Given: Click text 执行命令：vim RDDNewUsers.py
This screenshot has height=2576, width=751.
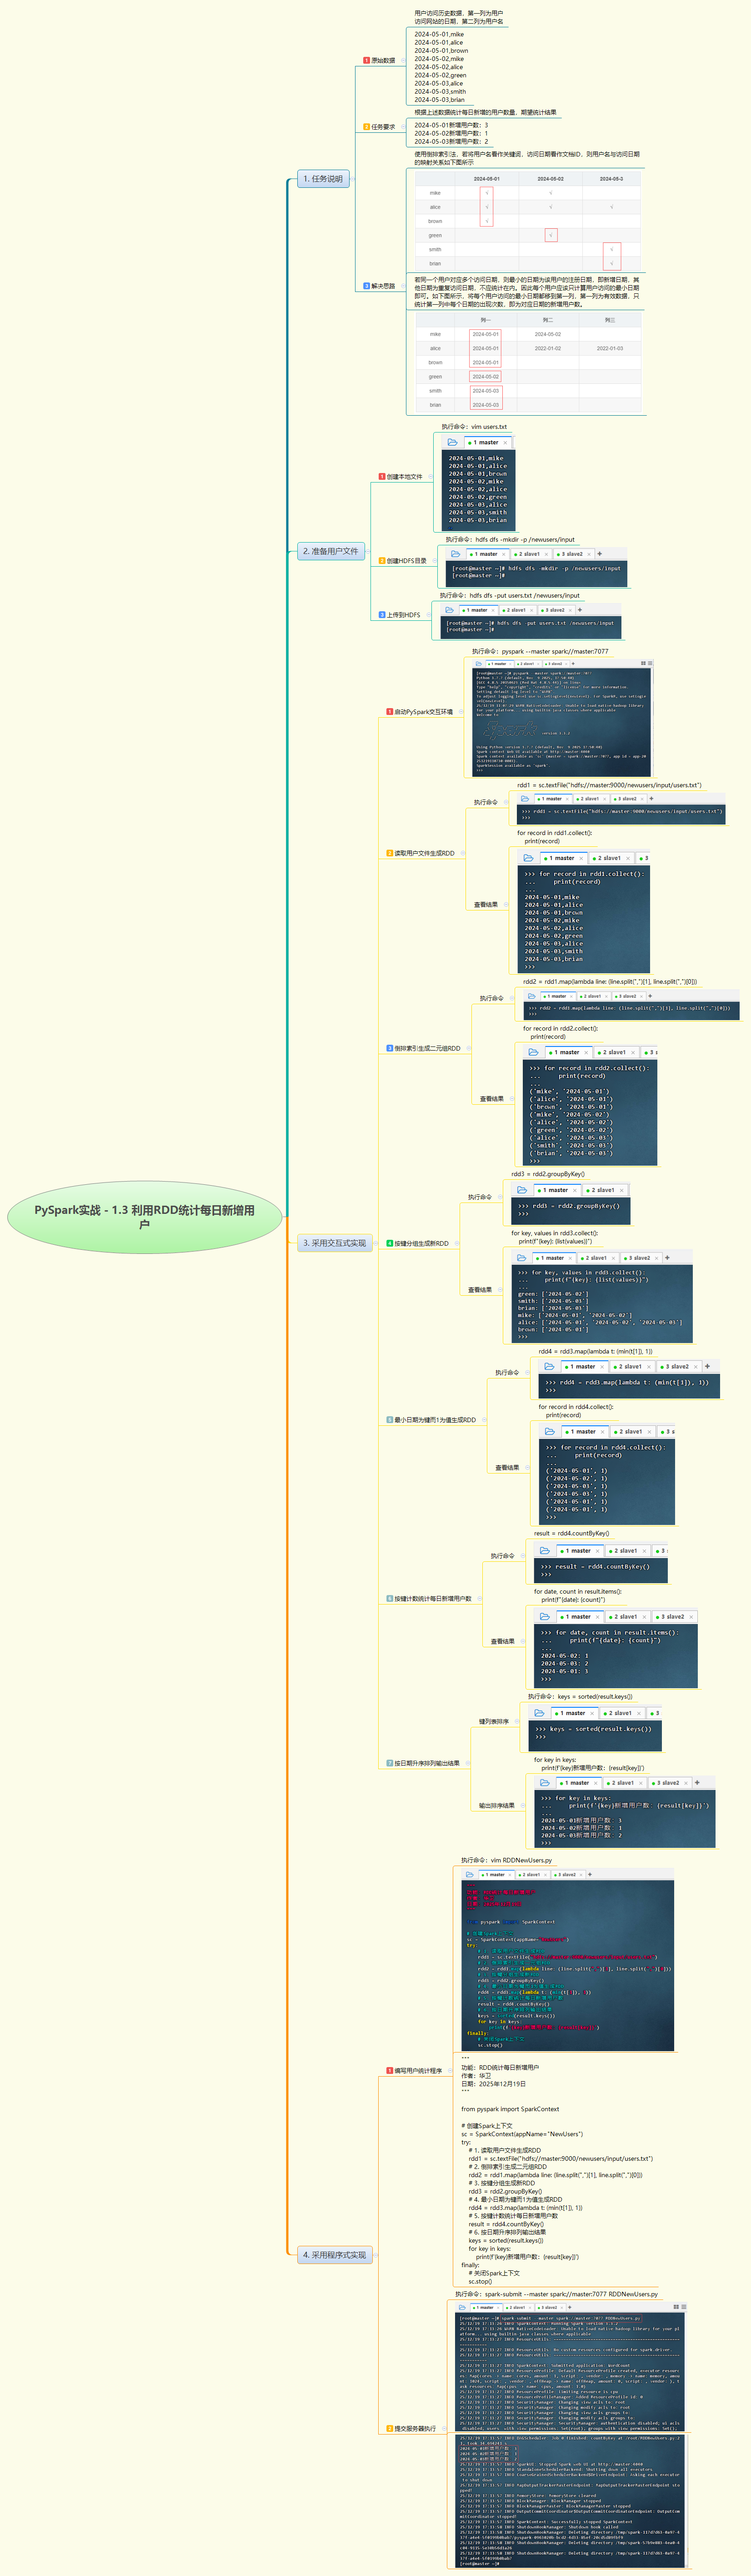Looking at the screenshot, I should 506,1861.
